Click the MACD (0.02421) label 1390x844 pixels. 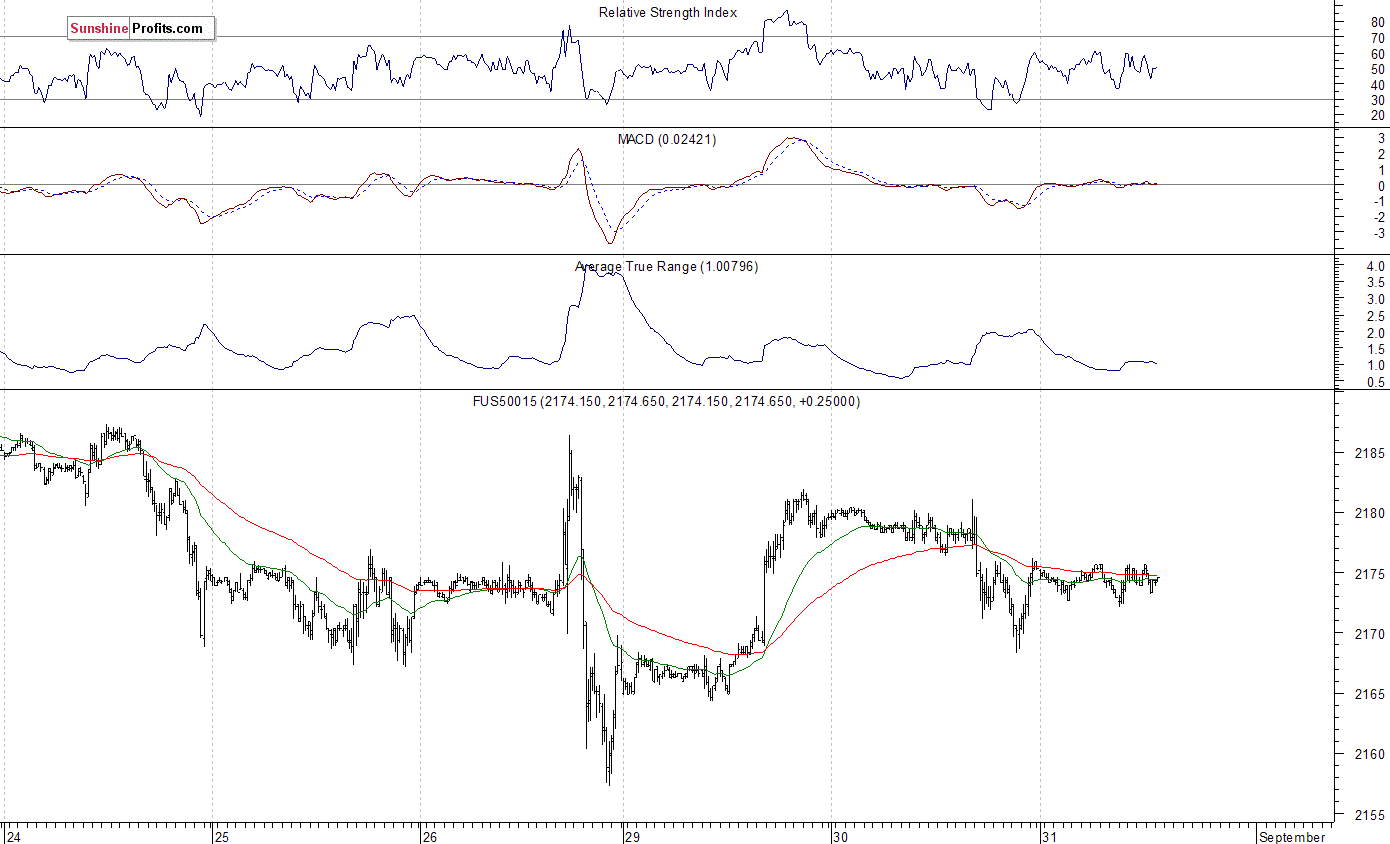coord(667,139)
